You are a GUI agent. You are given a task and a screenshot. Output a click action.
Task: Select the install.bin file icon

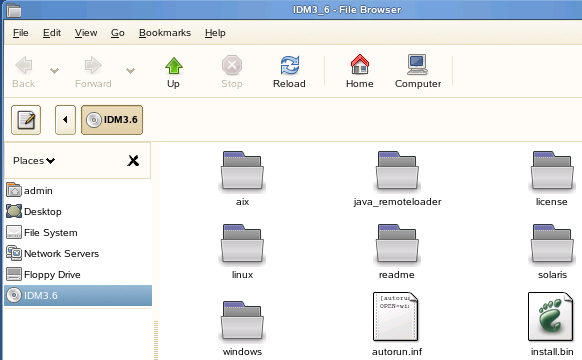[x=551, y=317]
